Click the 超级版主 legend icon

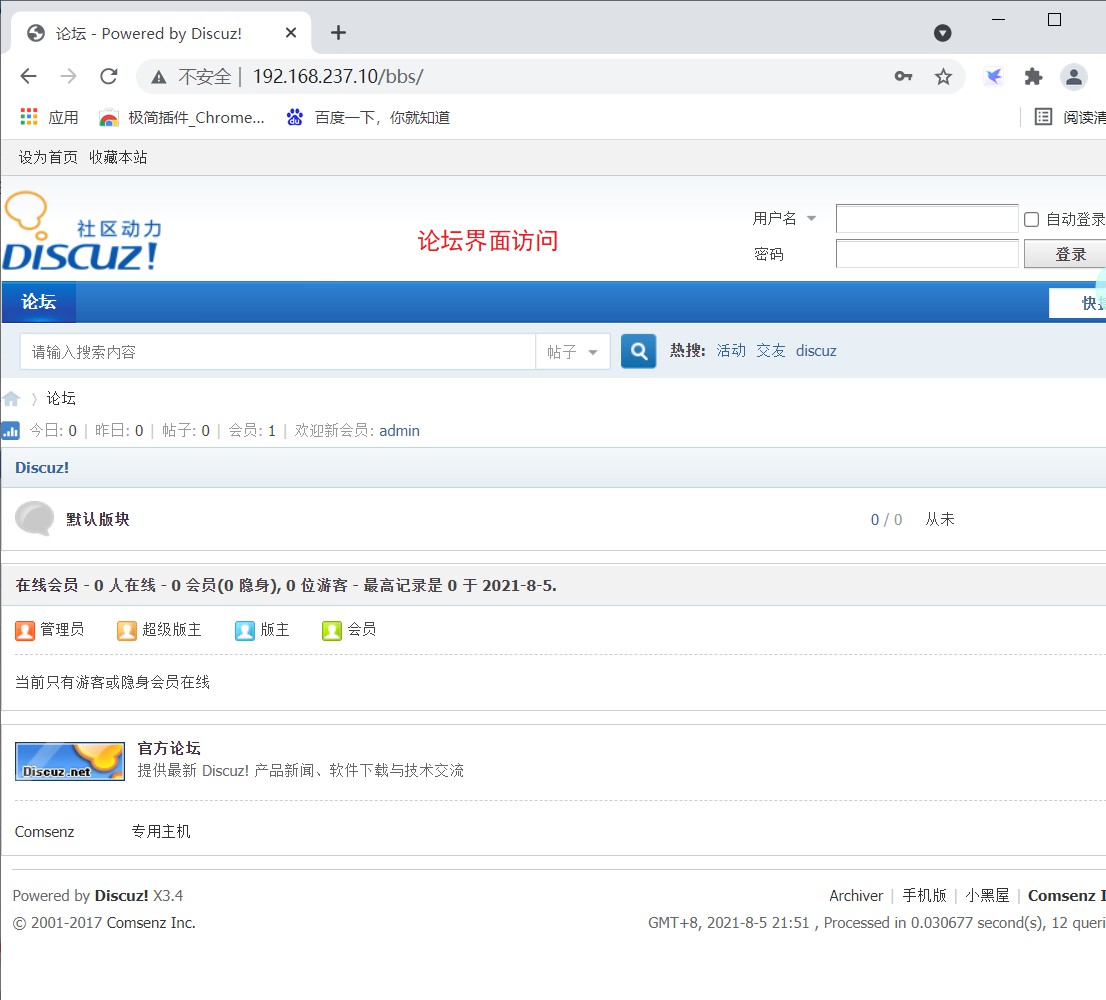pyautogui.click(x=127, y=630)
